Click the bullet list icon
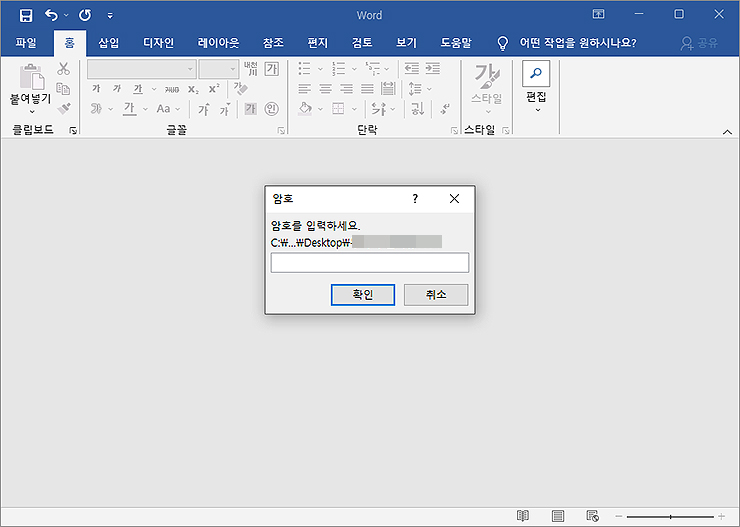Viewport: 740px width, 527px height. [x=305, y=69]
